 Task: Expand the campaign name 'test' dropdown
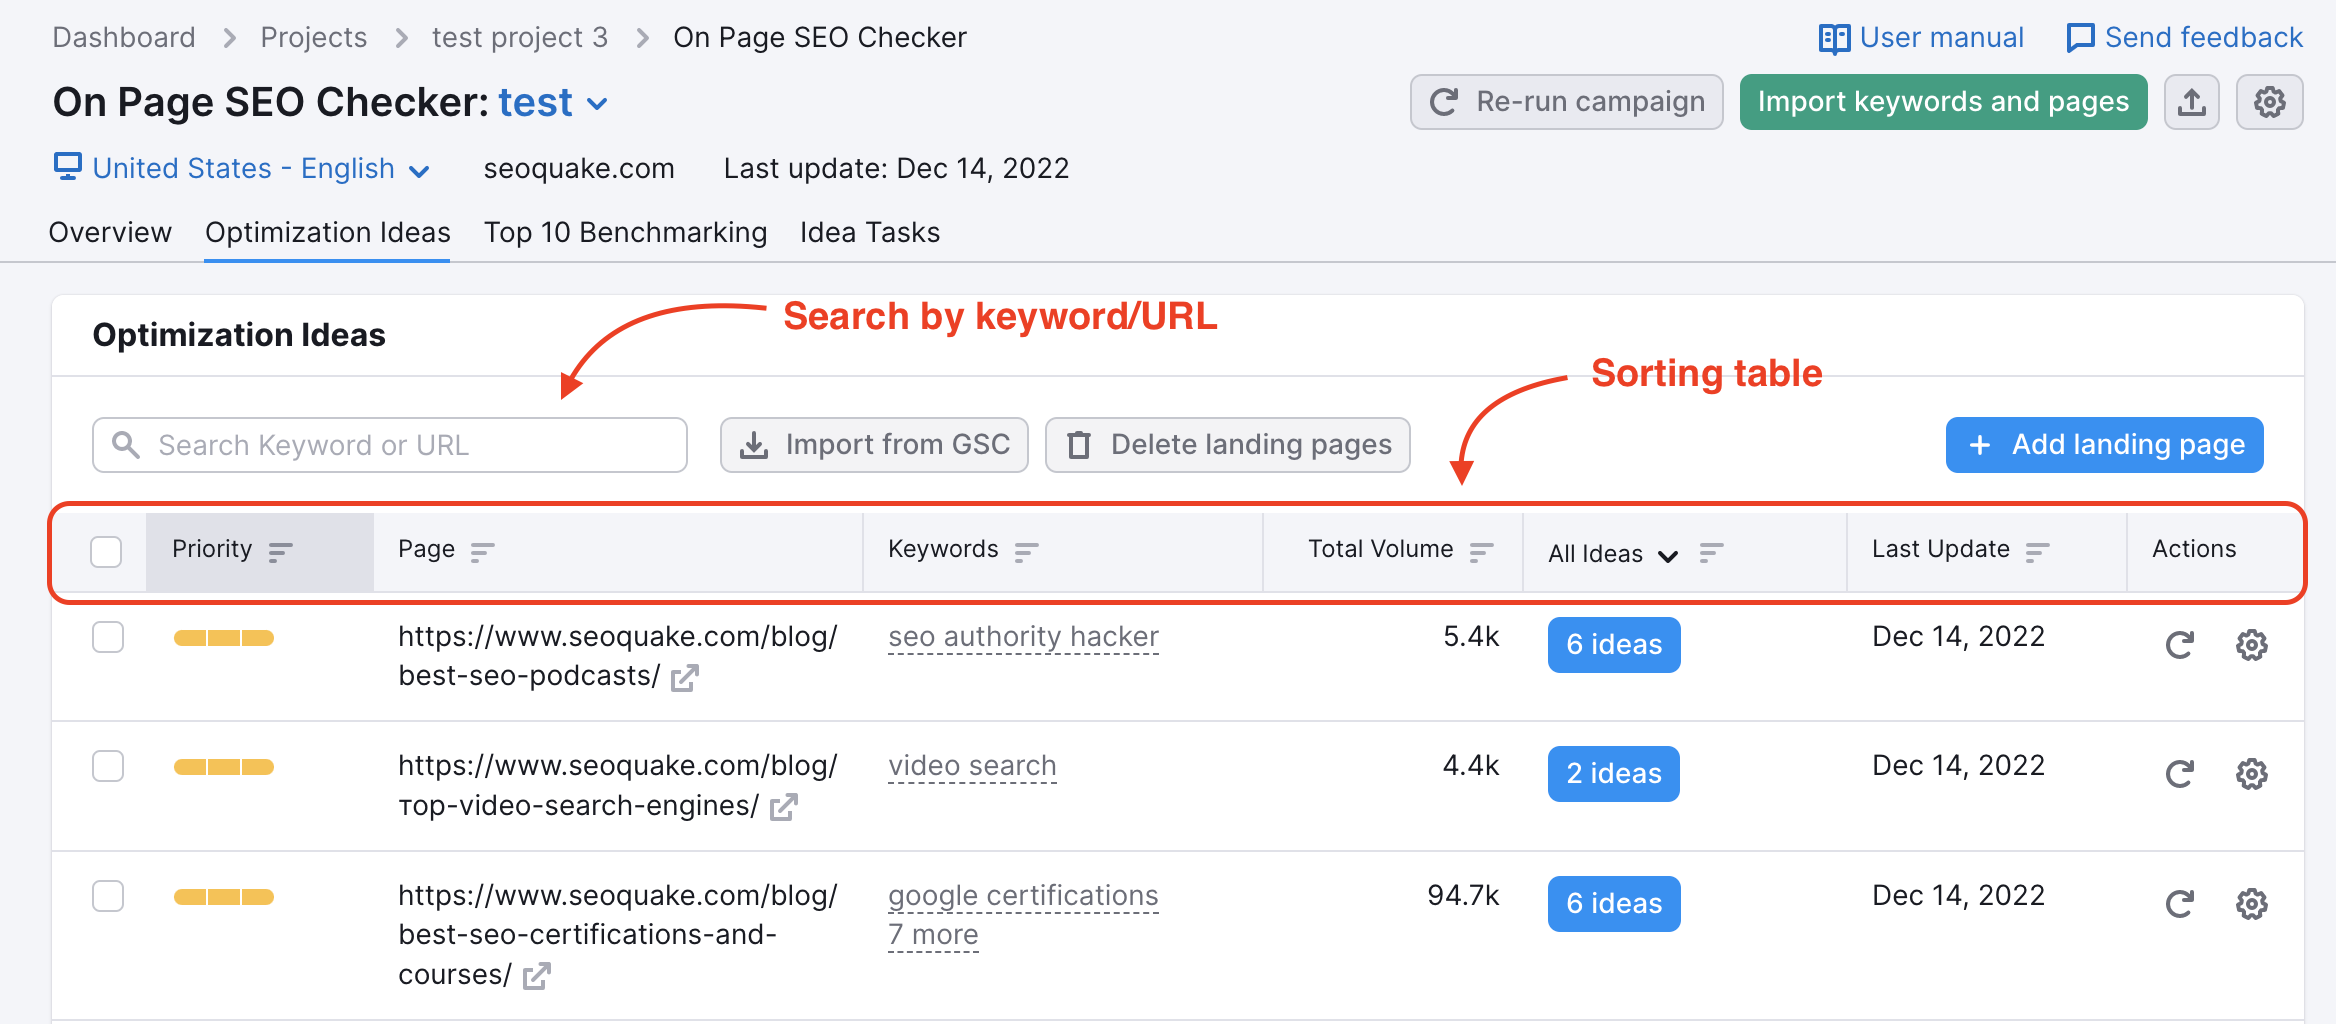click(597, 104)
